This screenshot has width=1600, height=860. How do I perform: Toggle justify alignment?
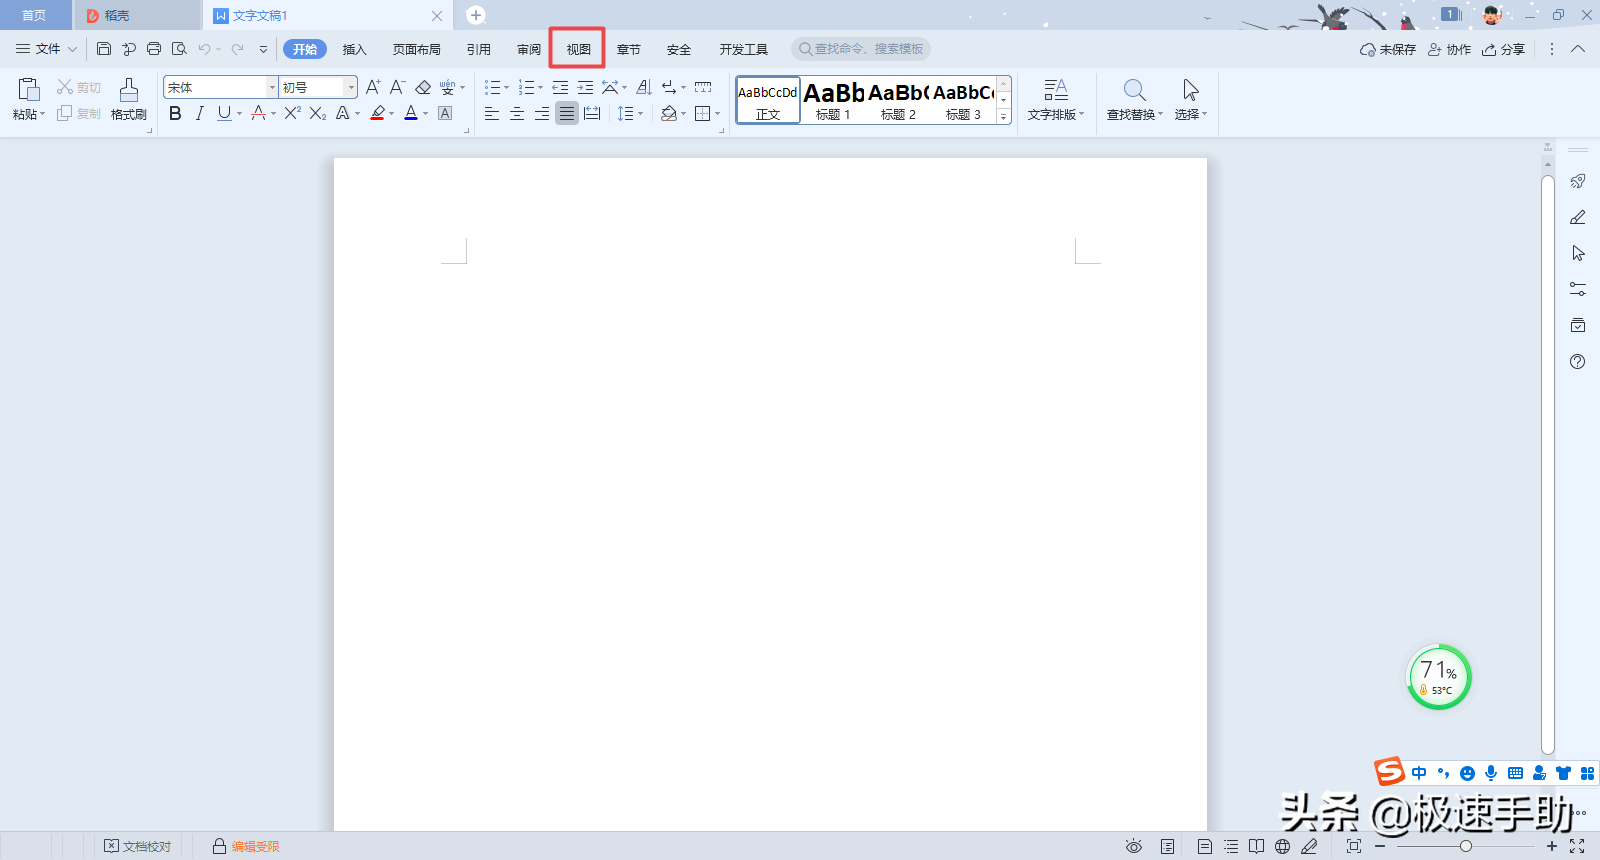click(567, 113)
